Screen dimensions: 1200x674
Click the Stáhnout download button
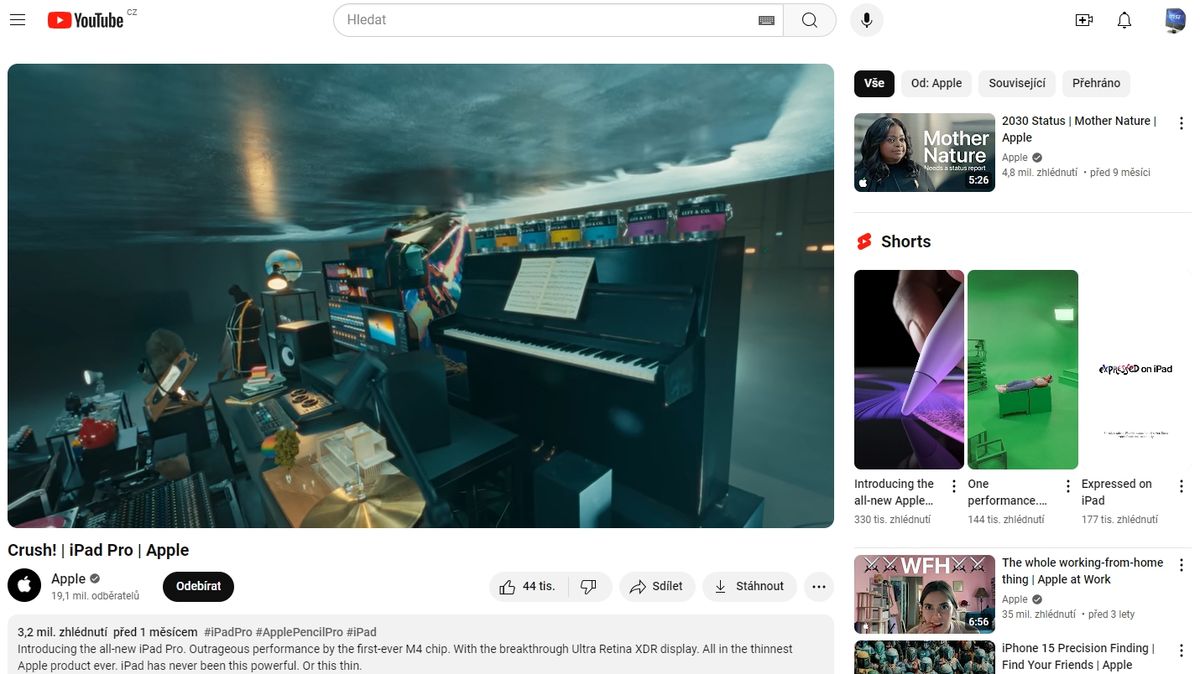pyautogui.click(x=749, y=587)
